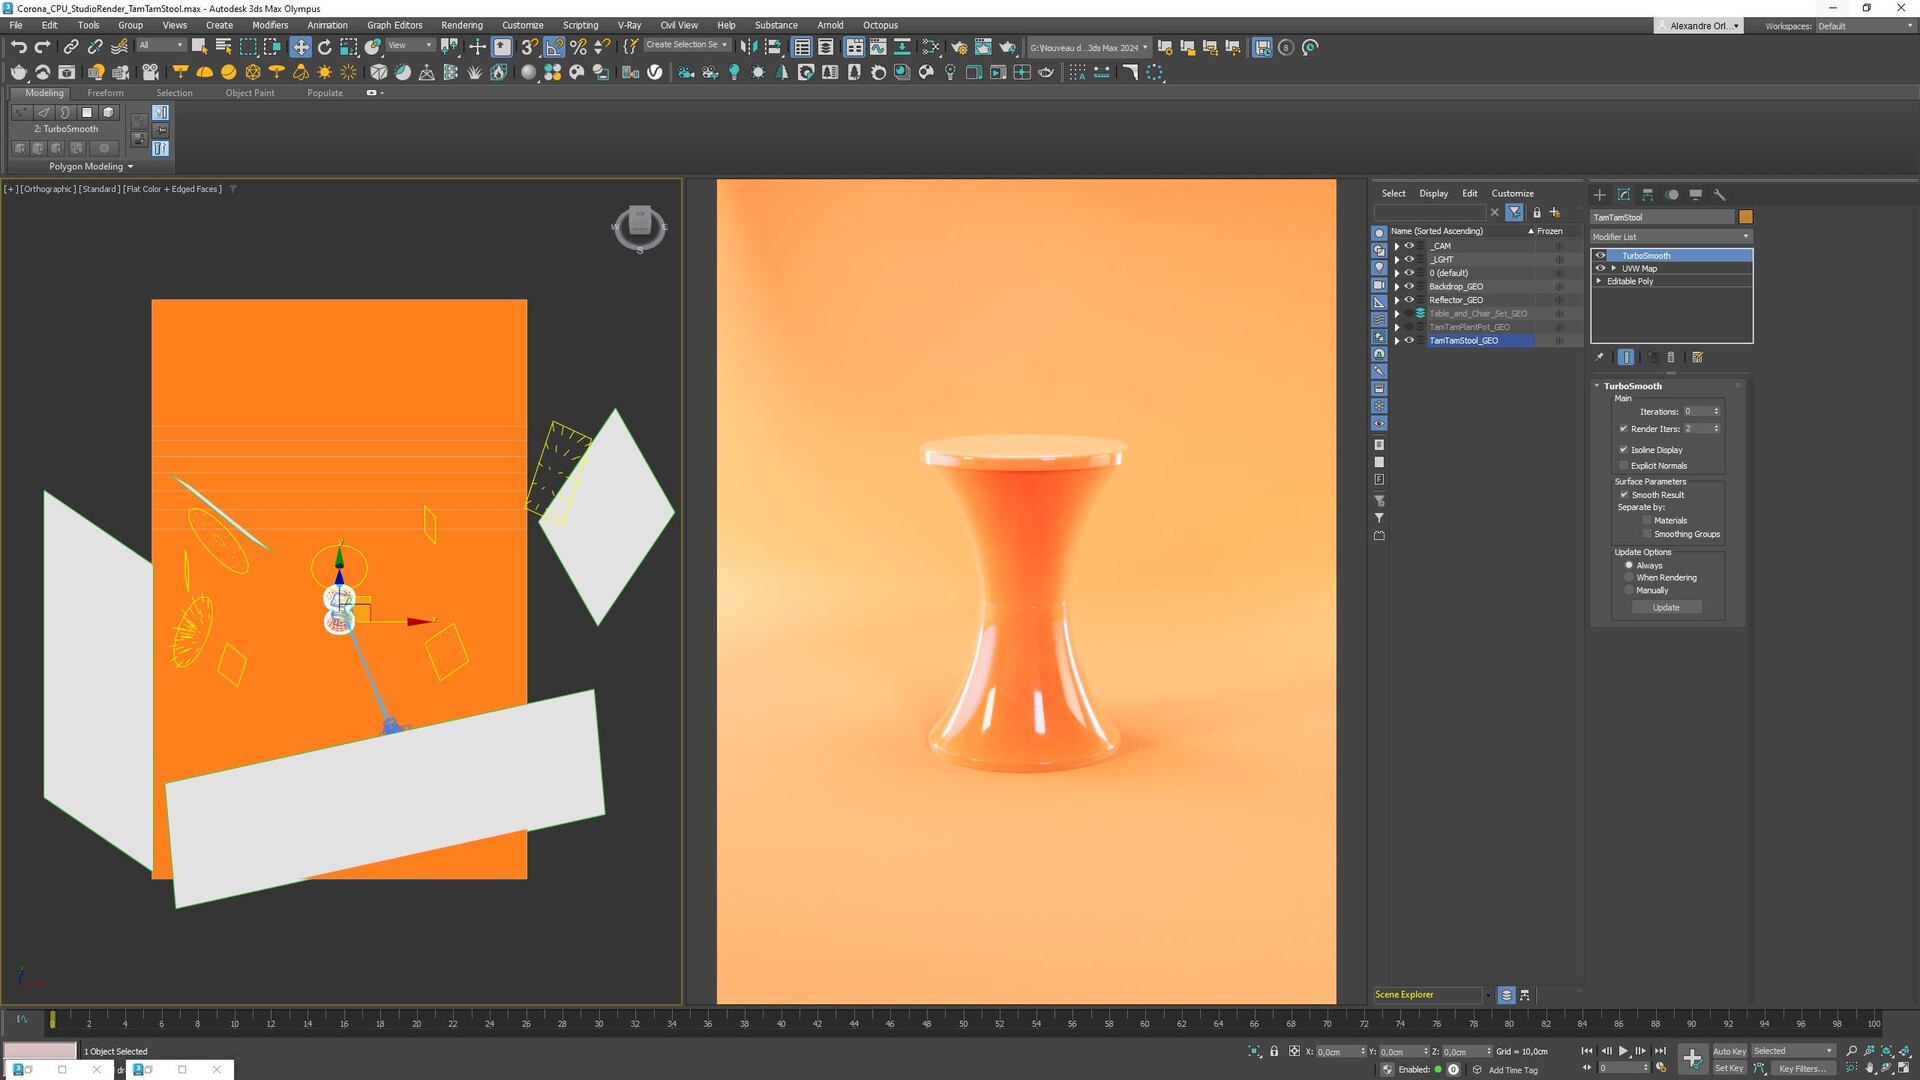Click the pin stack icon
This screenshot has width=1920, height=1080.
[x=1599, y=357]
